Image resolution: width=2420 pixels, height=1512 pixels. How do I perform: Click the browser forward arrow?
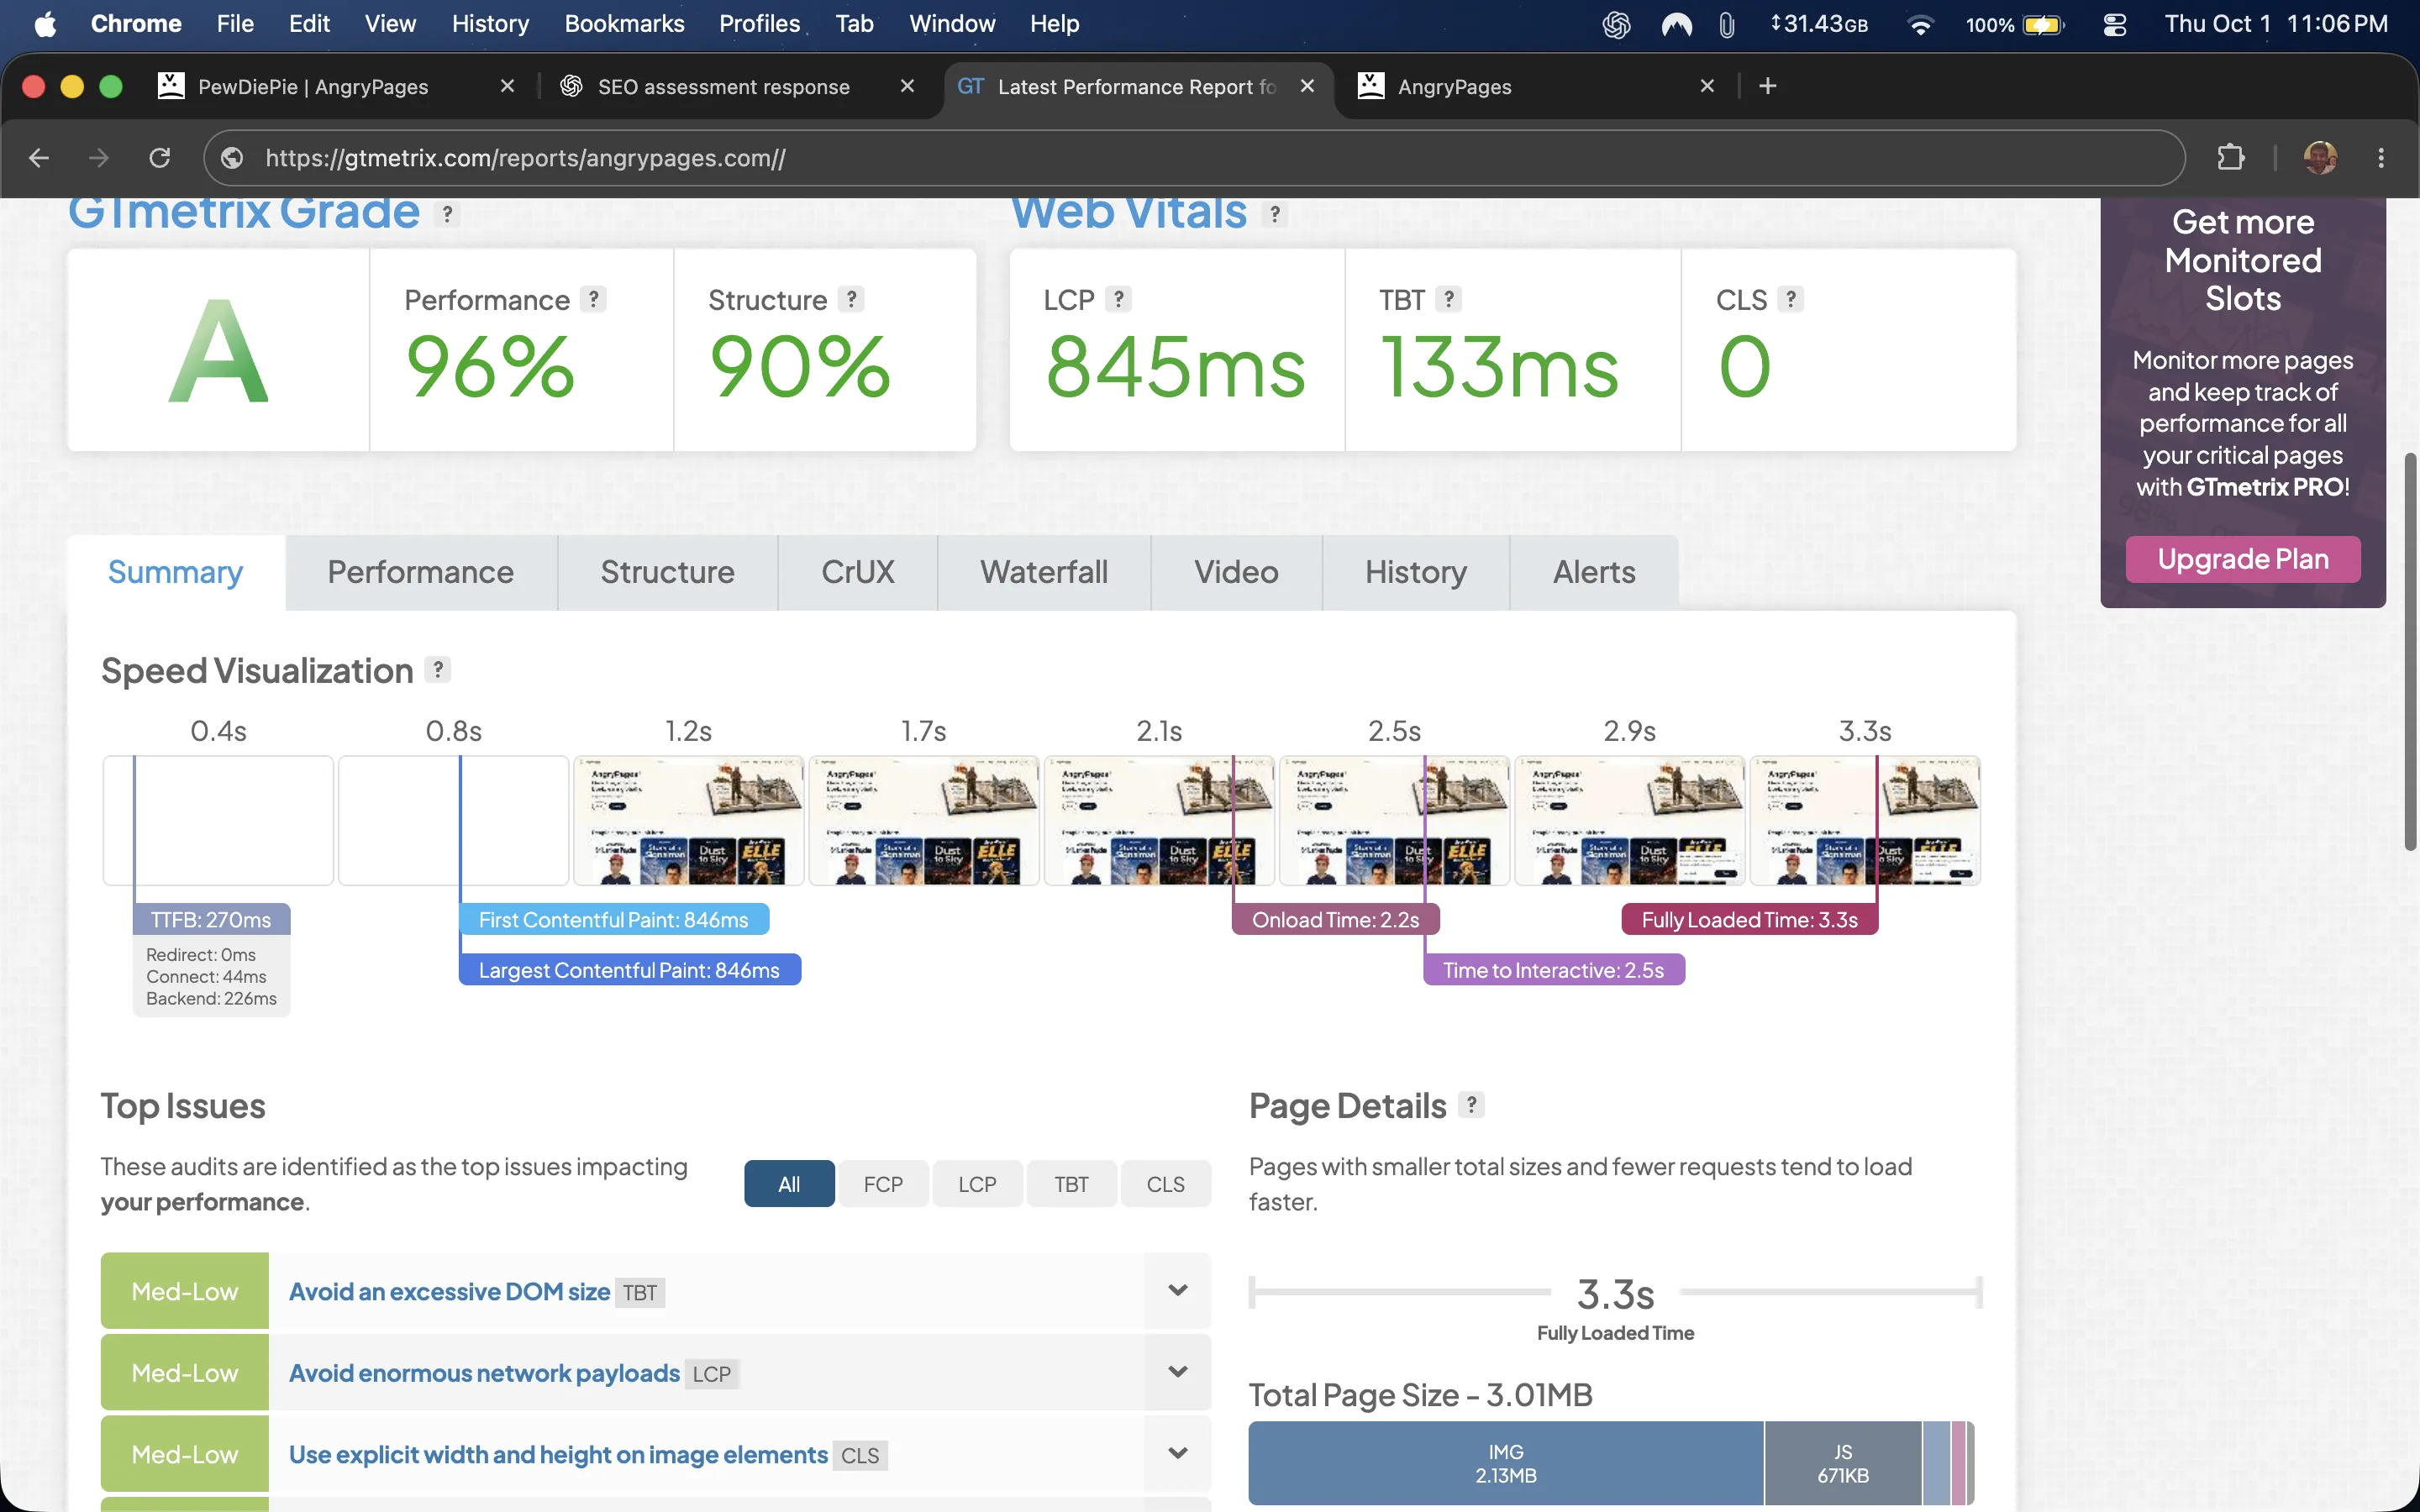click(x=99, y=158)
